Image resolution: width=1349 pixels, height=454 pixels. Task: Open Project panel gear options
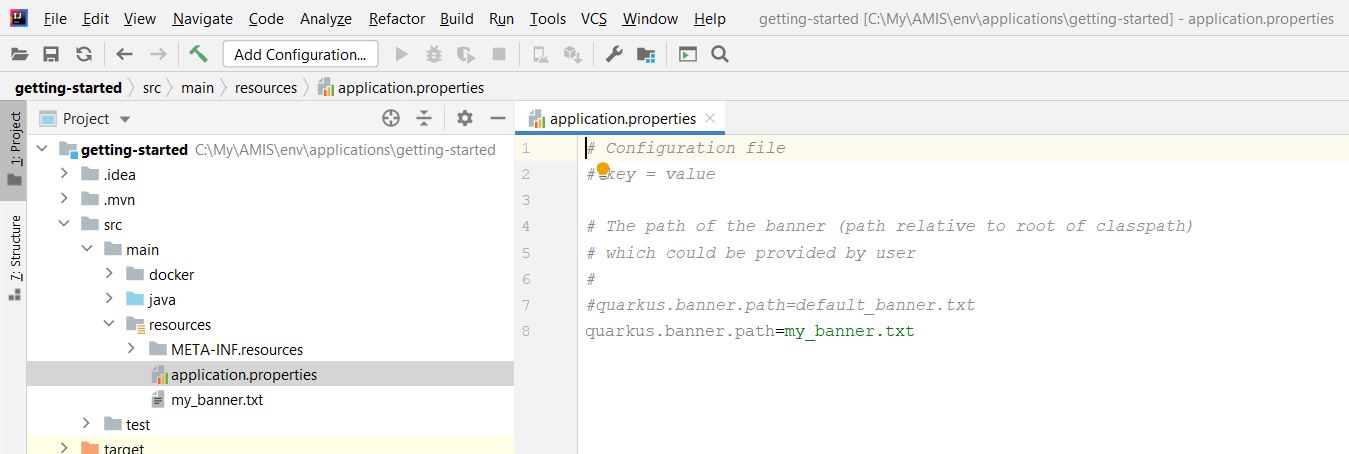click(464, 118)
